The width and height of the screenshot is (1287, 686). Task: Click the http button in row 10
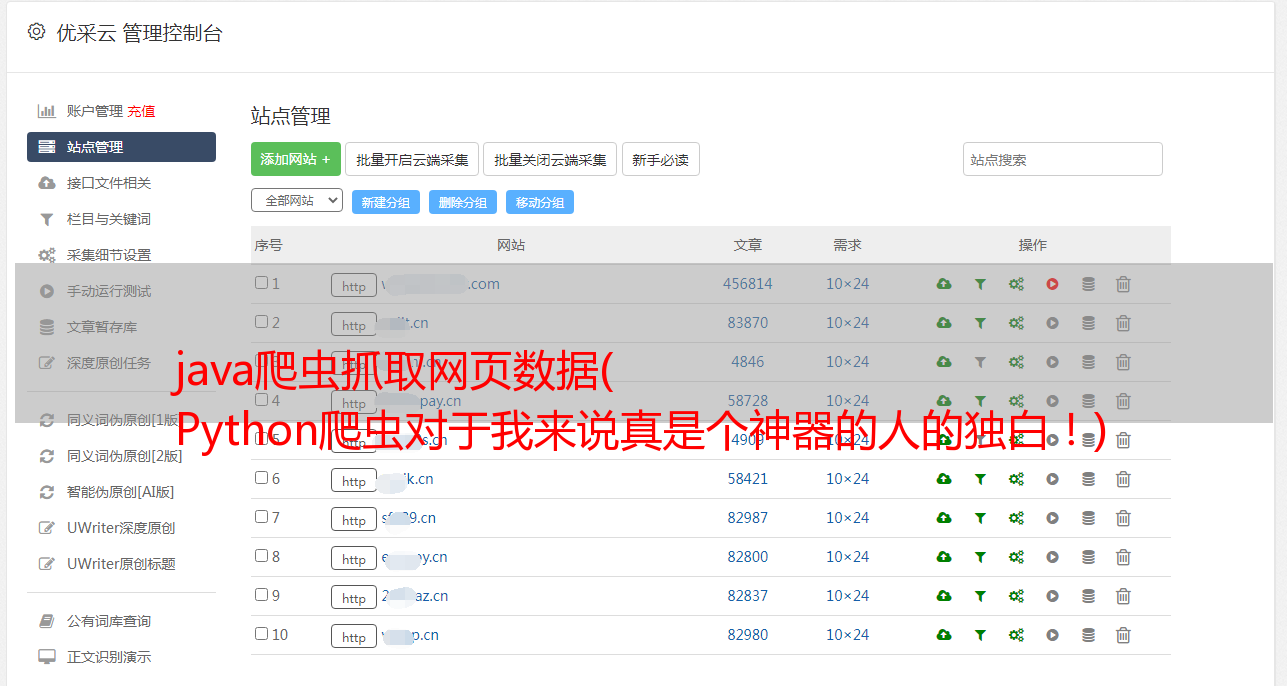coord(354,636)
